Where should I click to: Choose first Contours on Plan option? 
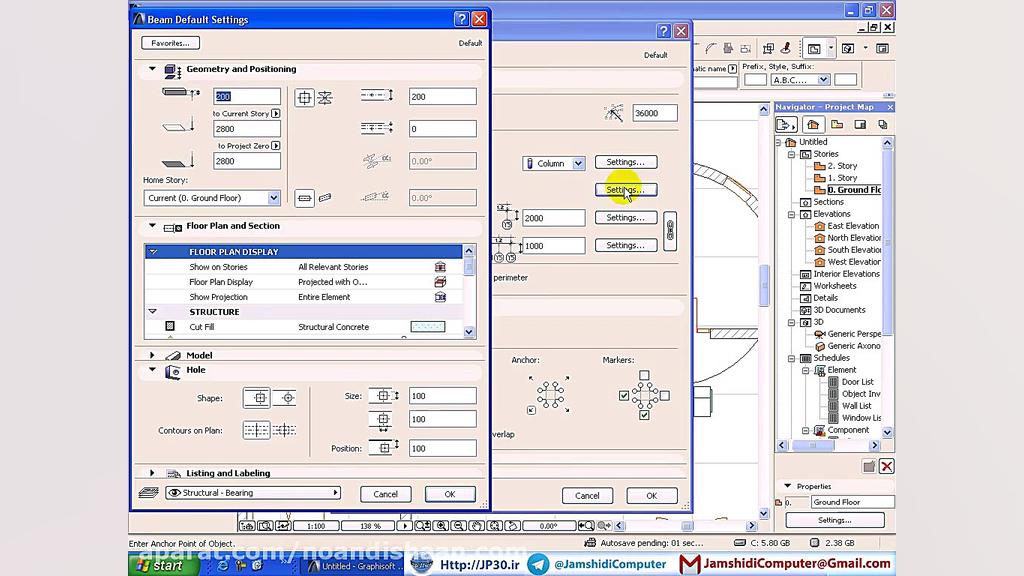[x=256, y=430]
